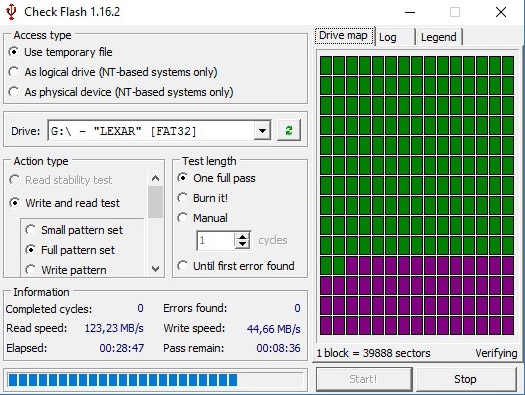Switch to the Log tab

coord(395,37)
